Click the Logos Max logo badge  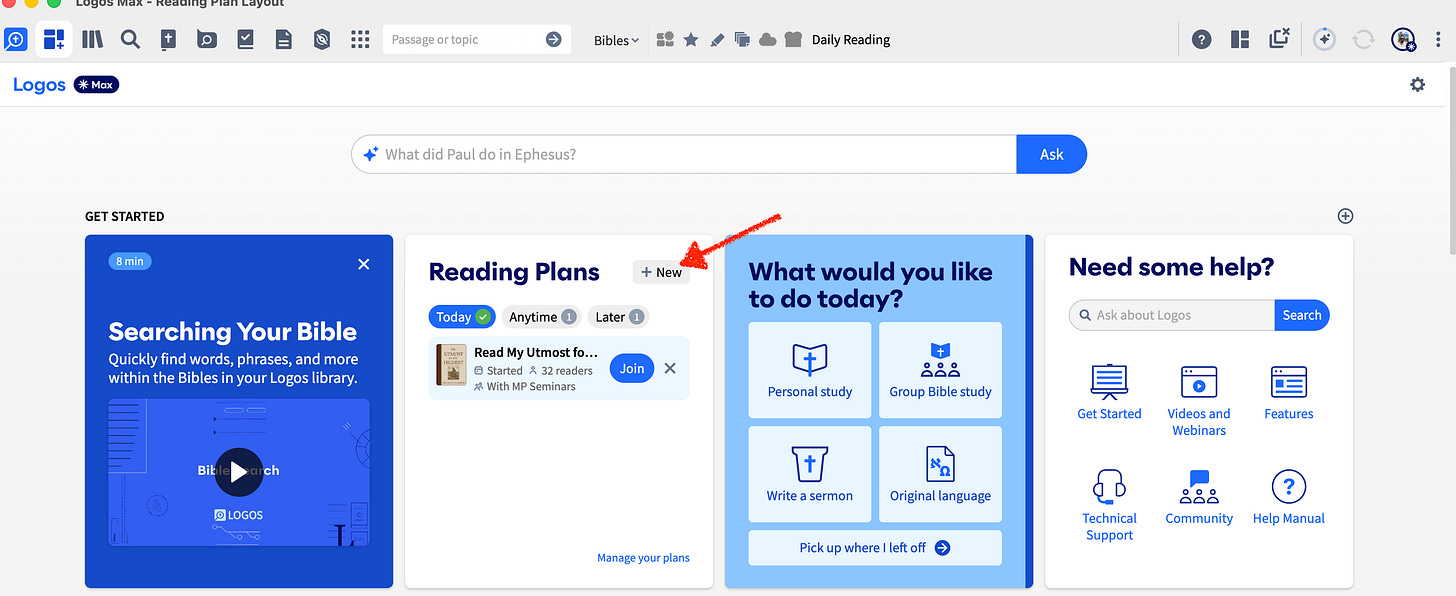pos(66,85)
